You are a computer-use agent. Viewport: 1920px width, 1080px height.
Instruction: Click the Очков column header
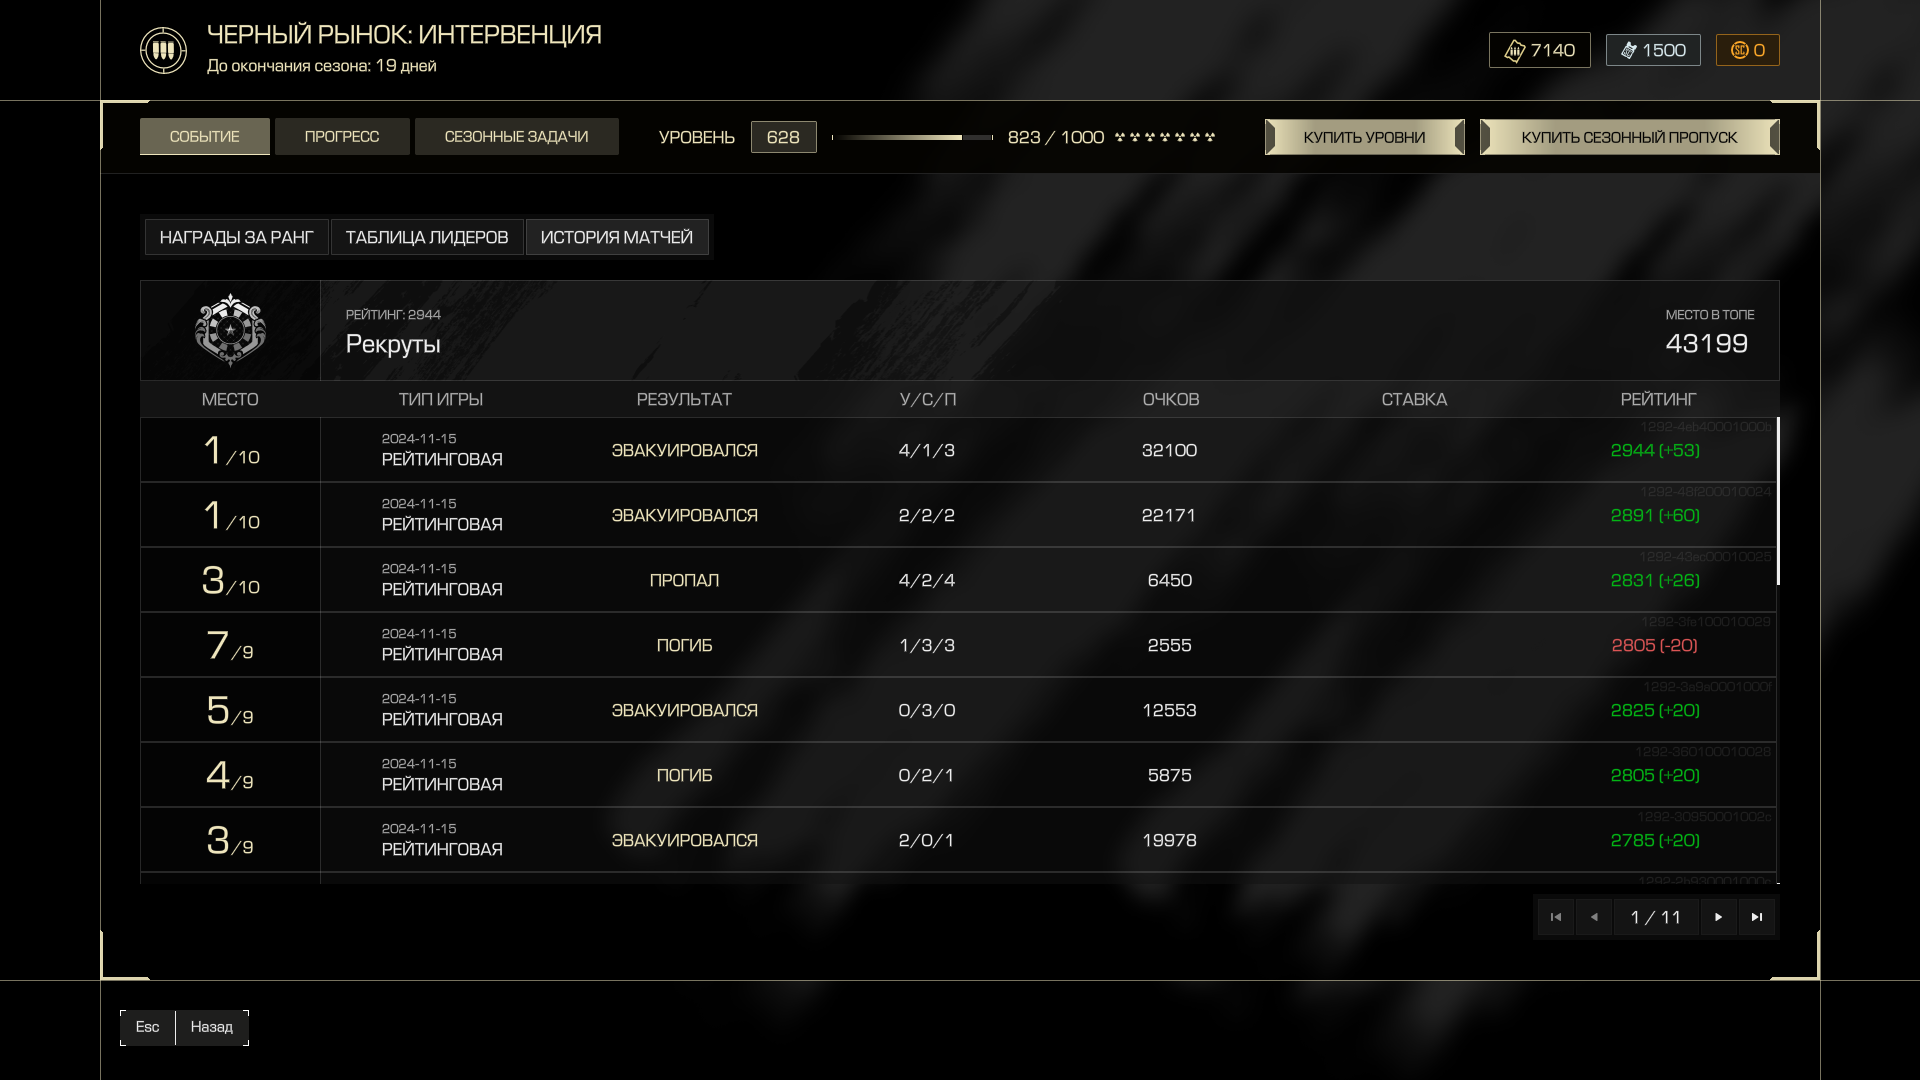pos(1171,399)
